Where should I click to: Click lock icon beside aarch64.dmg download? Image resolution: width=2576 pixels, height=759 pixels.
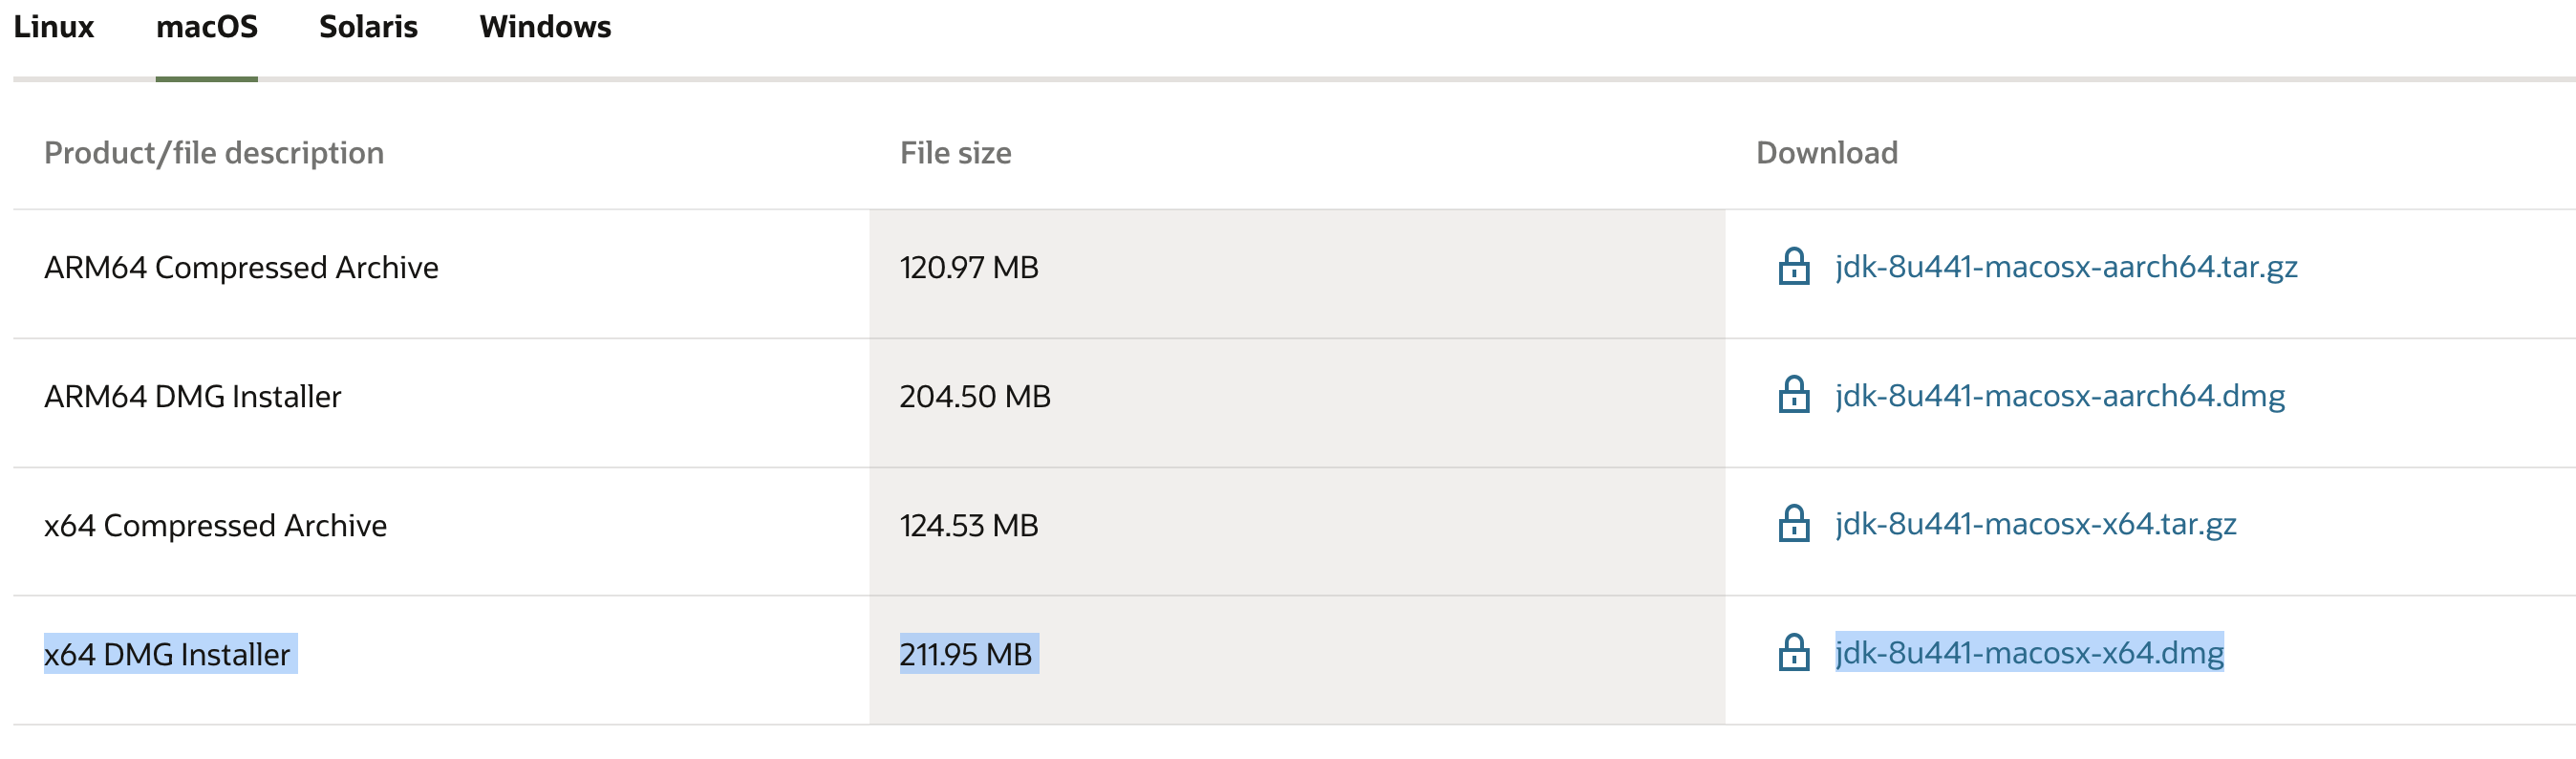pos(1793,396)
